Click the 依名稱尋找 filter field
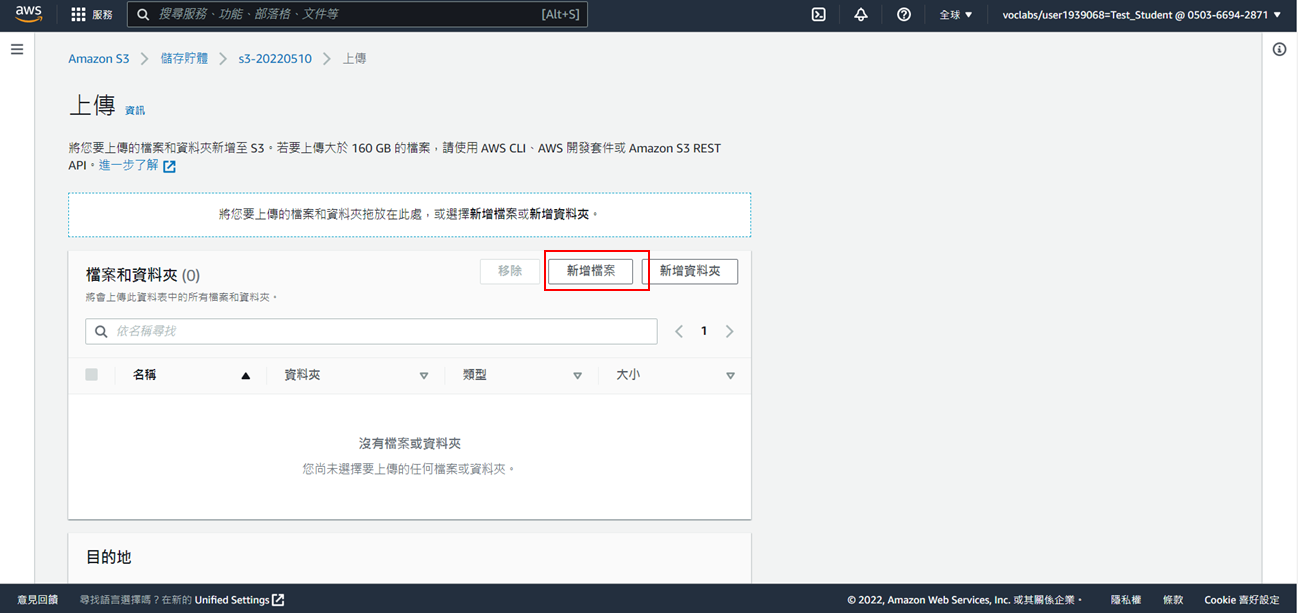The image size is (1298, 613). click(x=371, y=331)
